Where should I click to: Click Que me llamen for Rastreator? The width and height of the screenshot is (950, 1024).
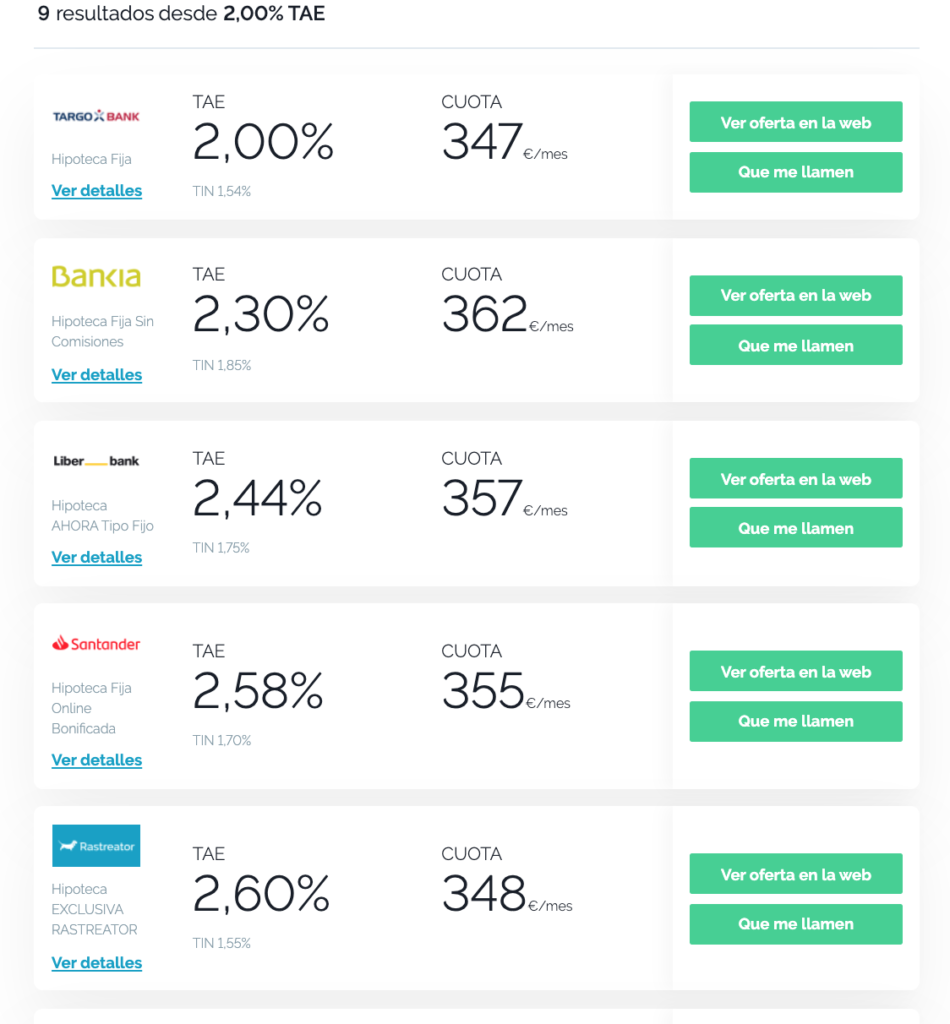(796, 924)
